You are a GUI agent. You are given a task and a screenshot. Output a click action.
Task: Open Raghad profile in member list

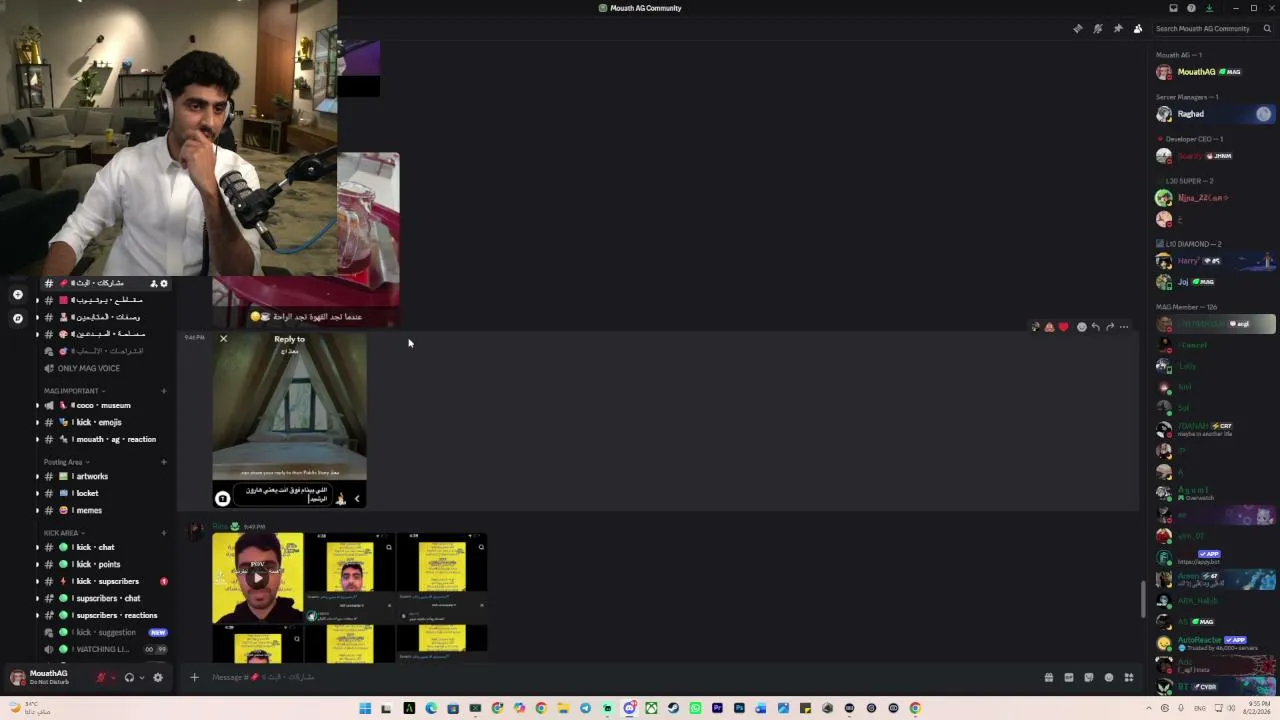1214,114
